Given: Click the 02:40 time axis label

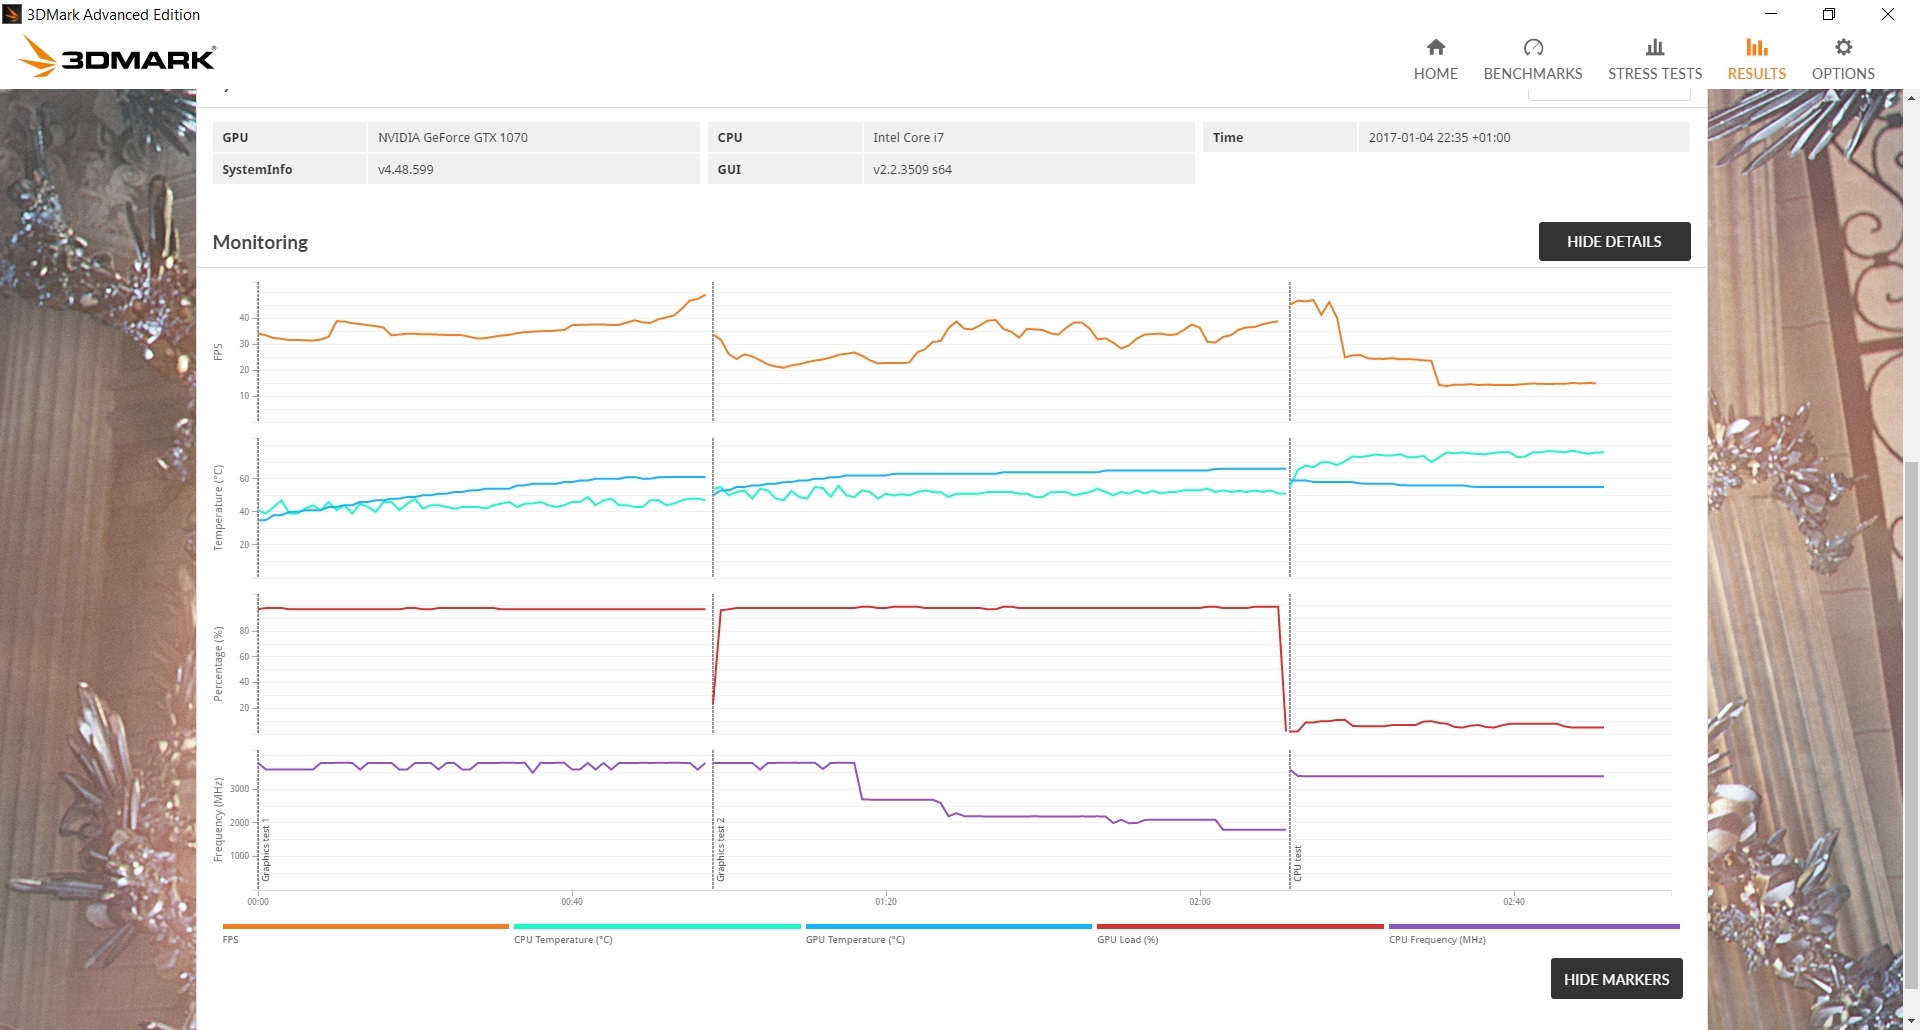Looking at the screenshot, I should coord(1514,902).
